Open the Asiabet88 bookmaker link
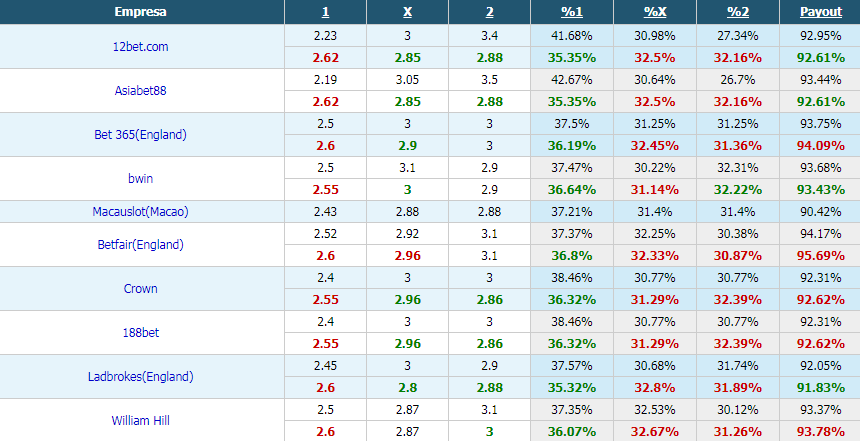The image size is (860, 441). point(140,91)
